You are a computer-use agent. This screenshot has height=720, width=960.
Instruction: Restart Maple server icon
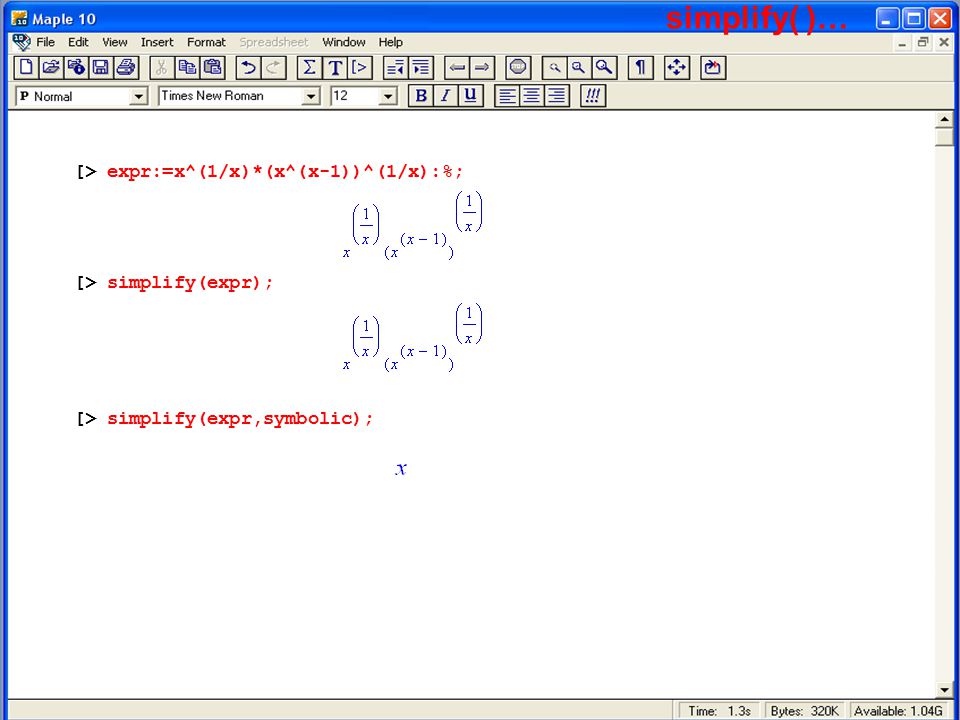[713, 67]
